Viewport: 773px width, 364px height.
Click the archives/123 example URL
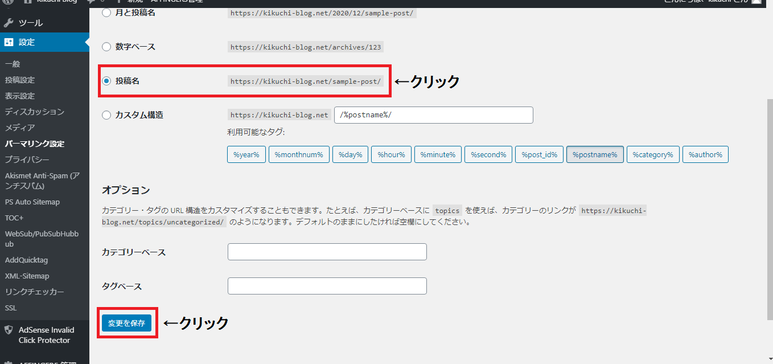point(306,47)
